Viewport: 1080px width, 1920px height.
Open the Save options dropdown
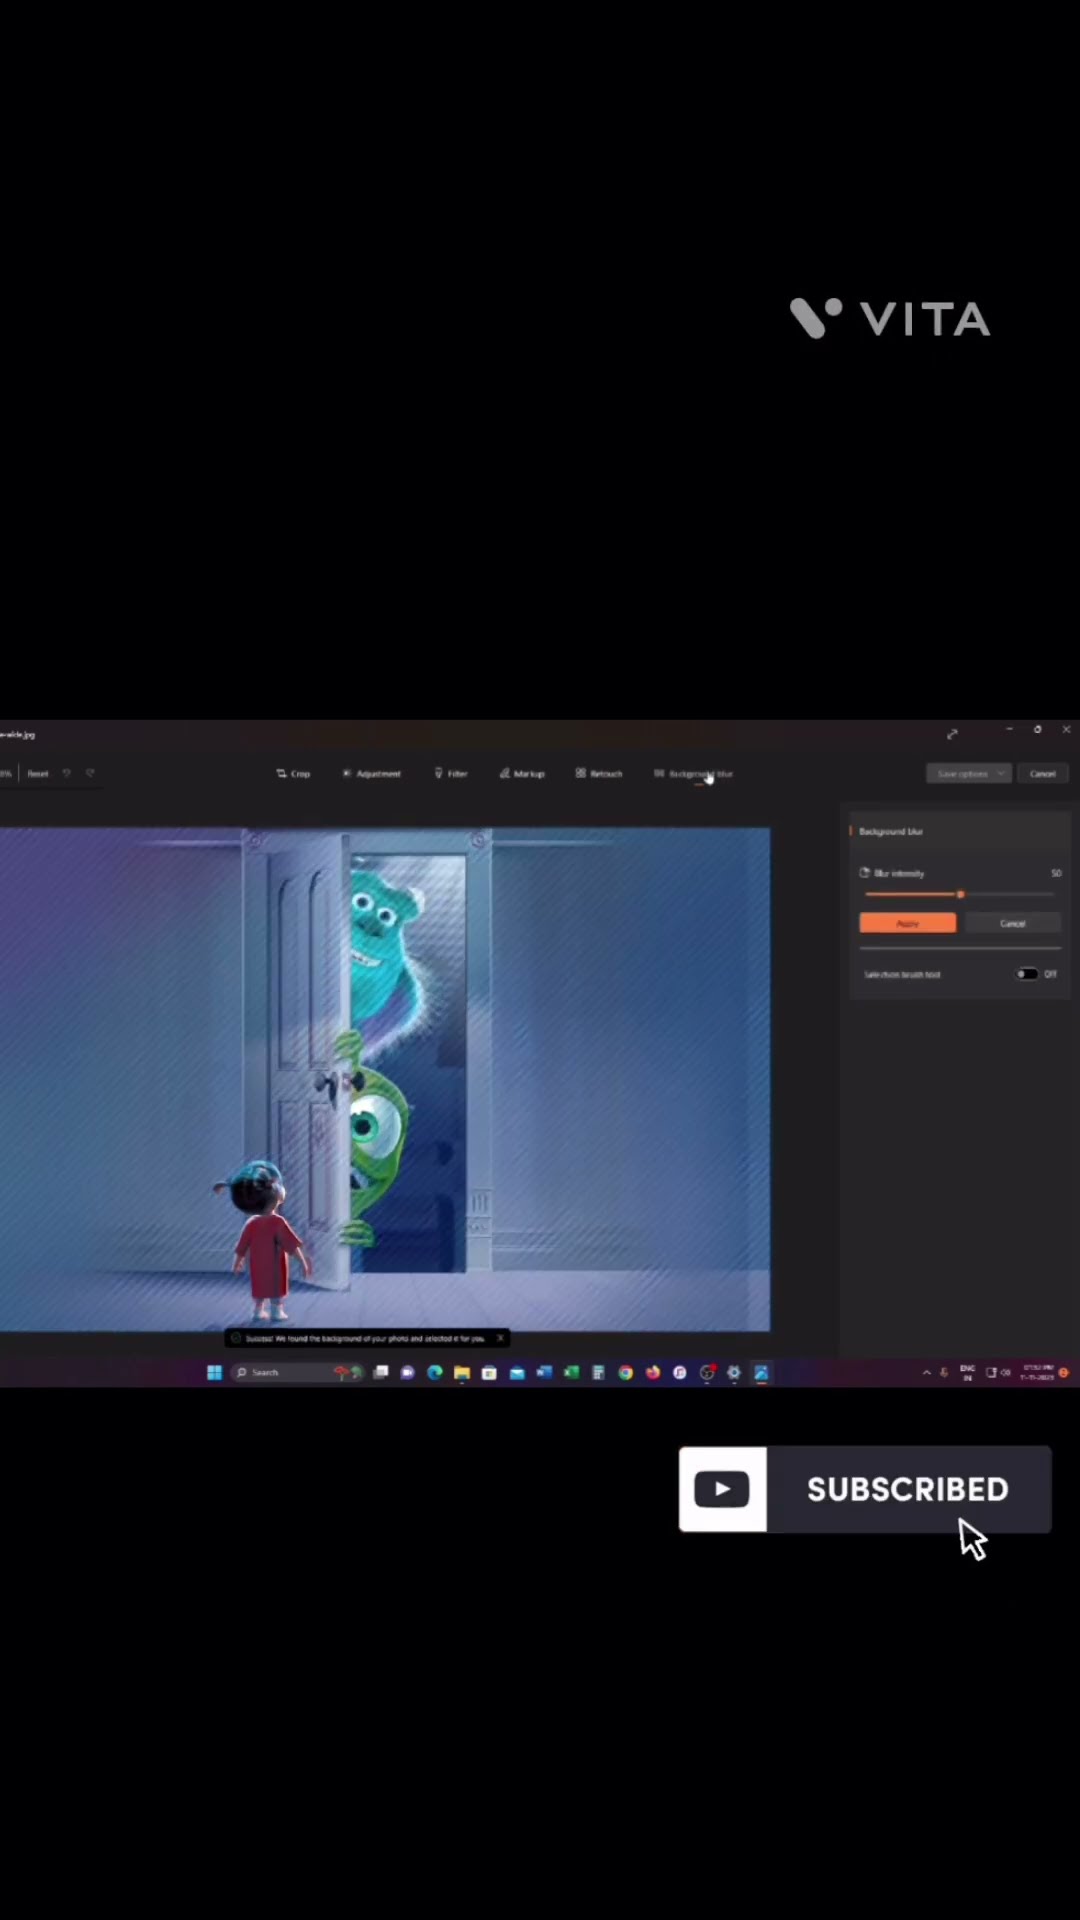(x=969, y=773)
